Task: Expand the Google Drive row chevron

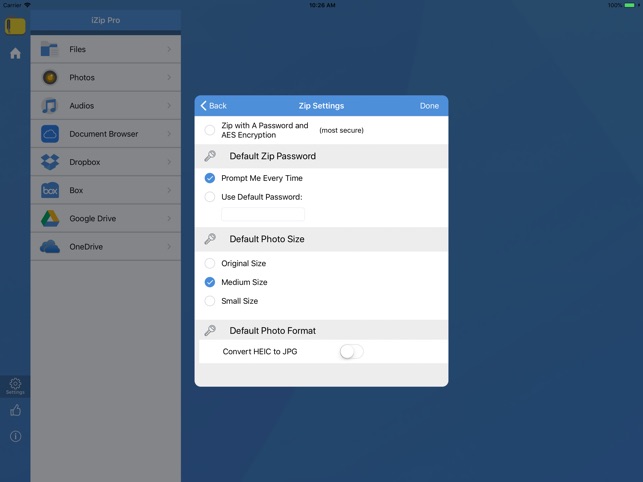Action: pos(169,219)
